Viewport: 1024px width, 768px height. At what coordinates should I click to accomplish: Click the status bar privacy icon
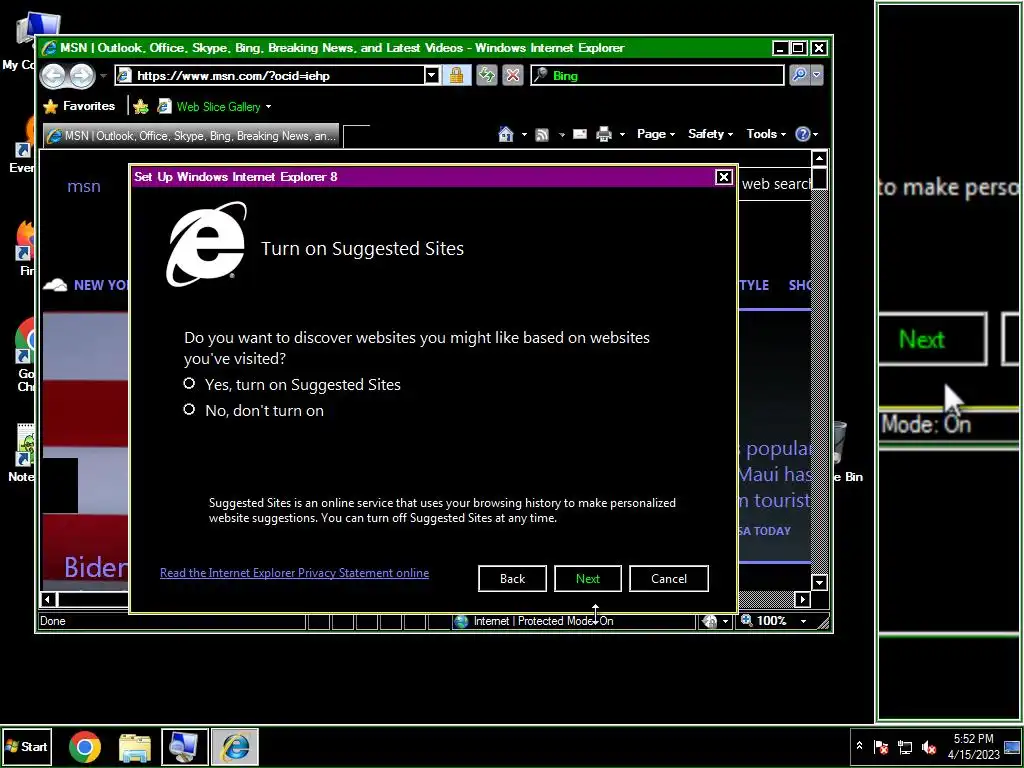tap(711, 621)
